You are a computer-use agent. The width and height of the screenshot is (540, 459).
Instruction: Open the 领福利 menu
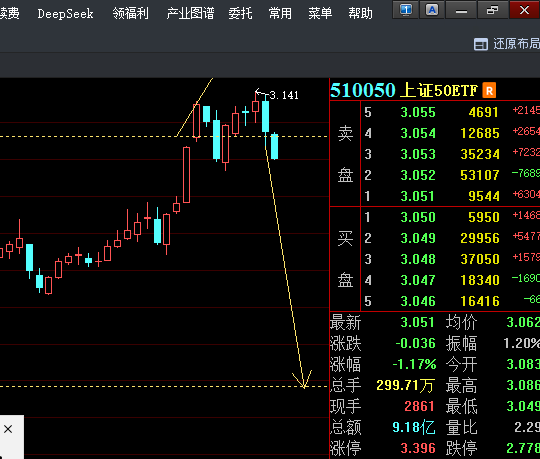131,14
